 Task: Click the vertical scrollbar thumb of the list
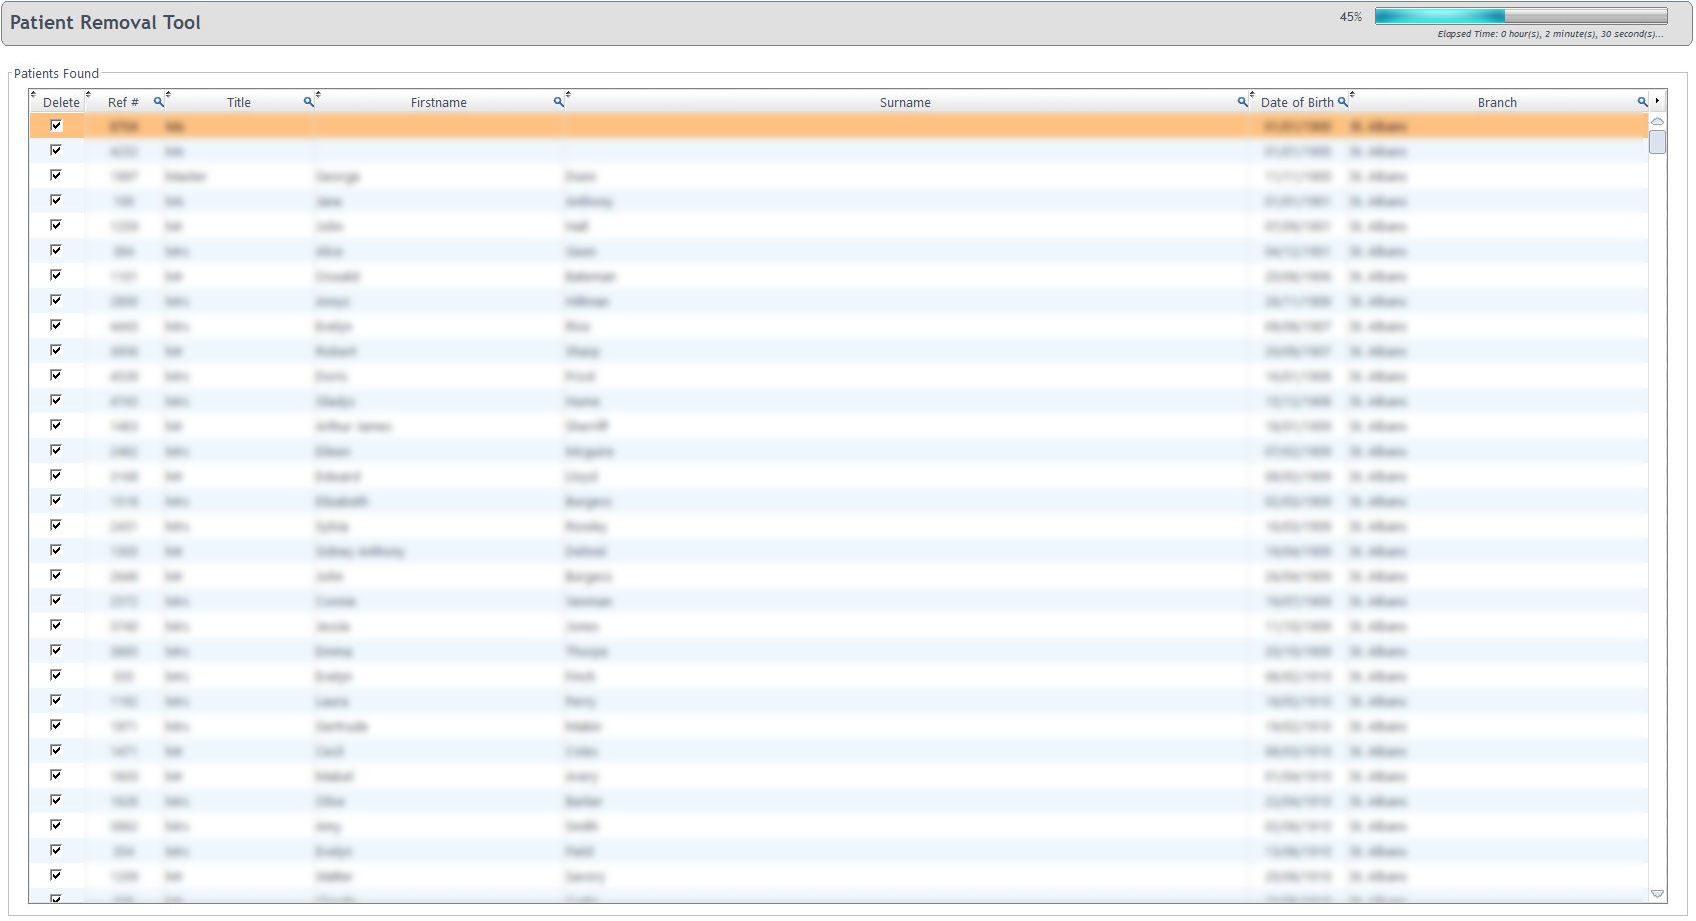coord(1657,142)
